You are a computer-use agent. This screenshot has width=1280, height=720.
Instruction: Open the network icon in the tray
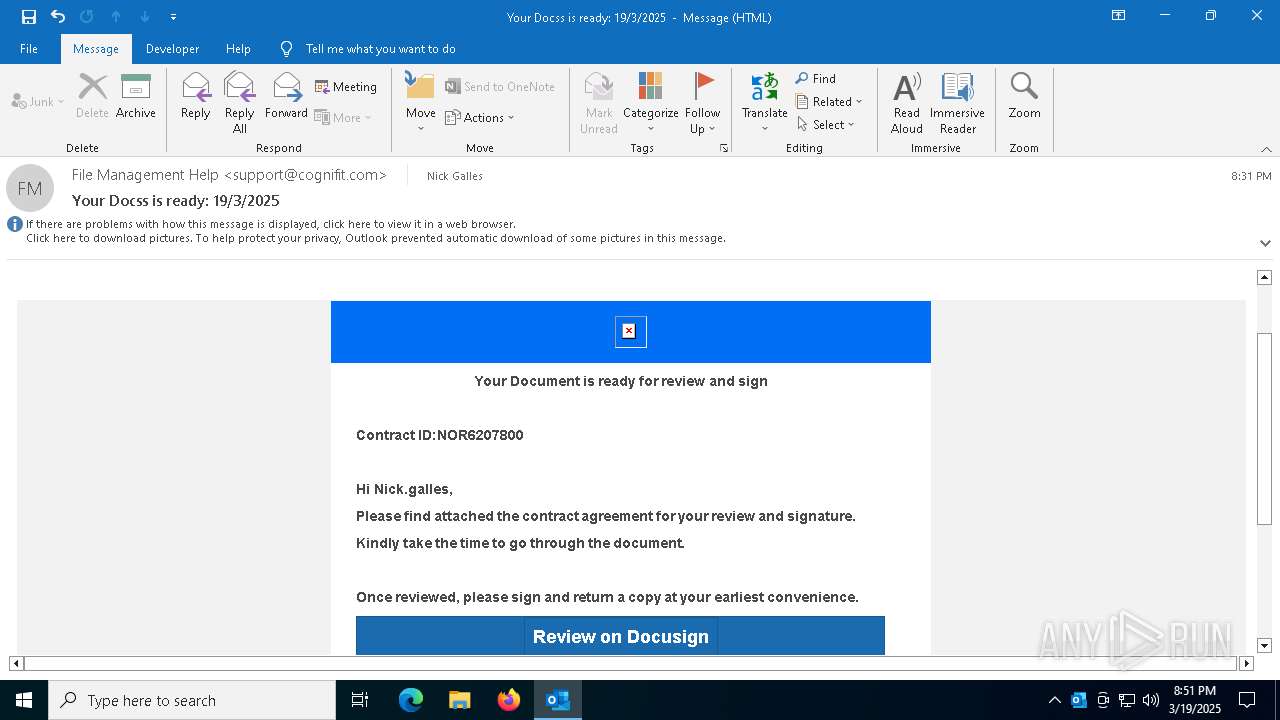(x=1127, y=700)
